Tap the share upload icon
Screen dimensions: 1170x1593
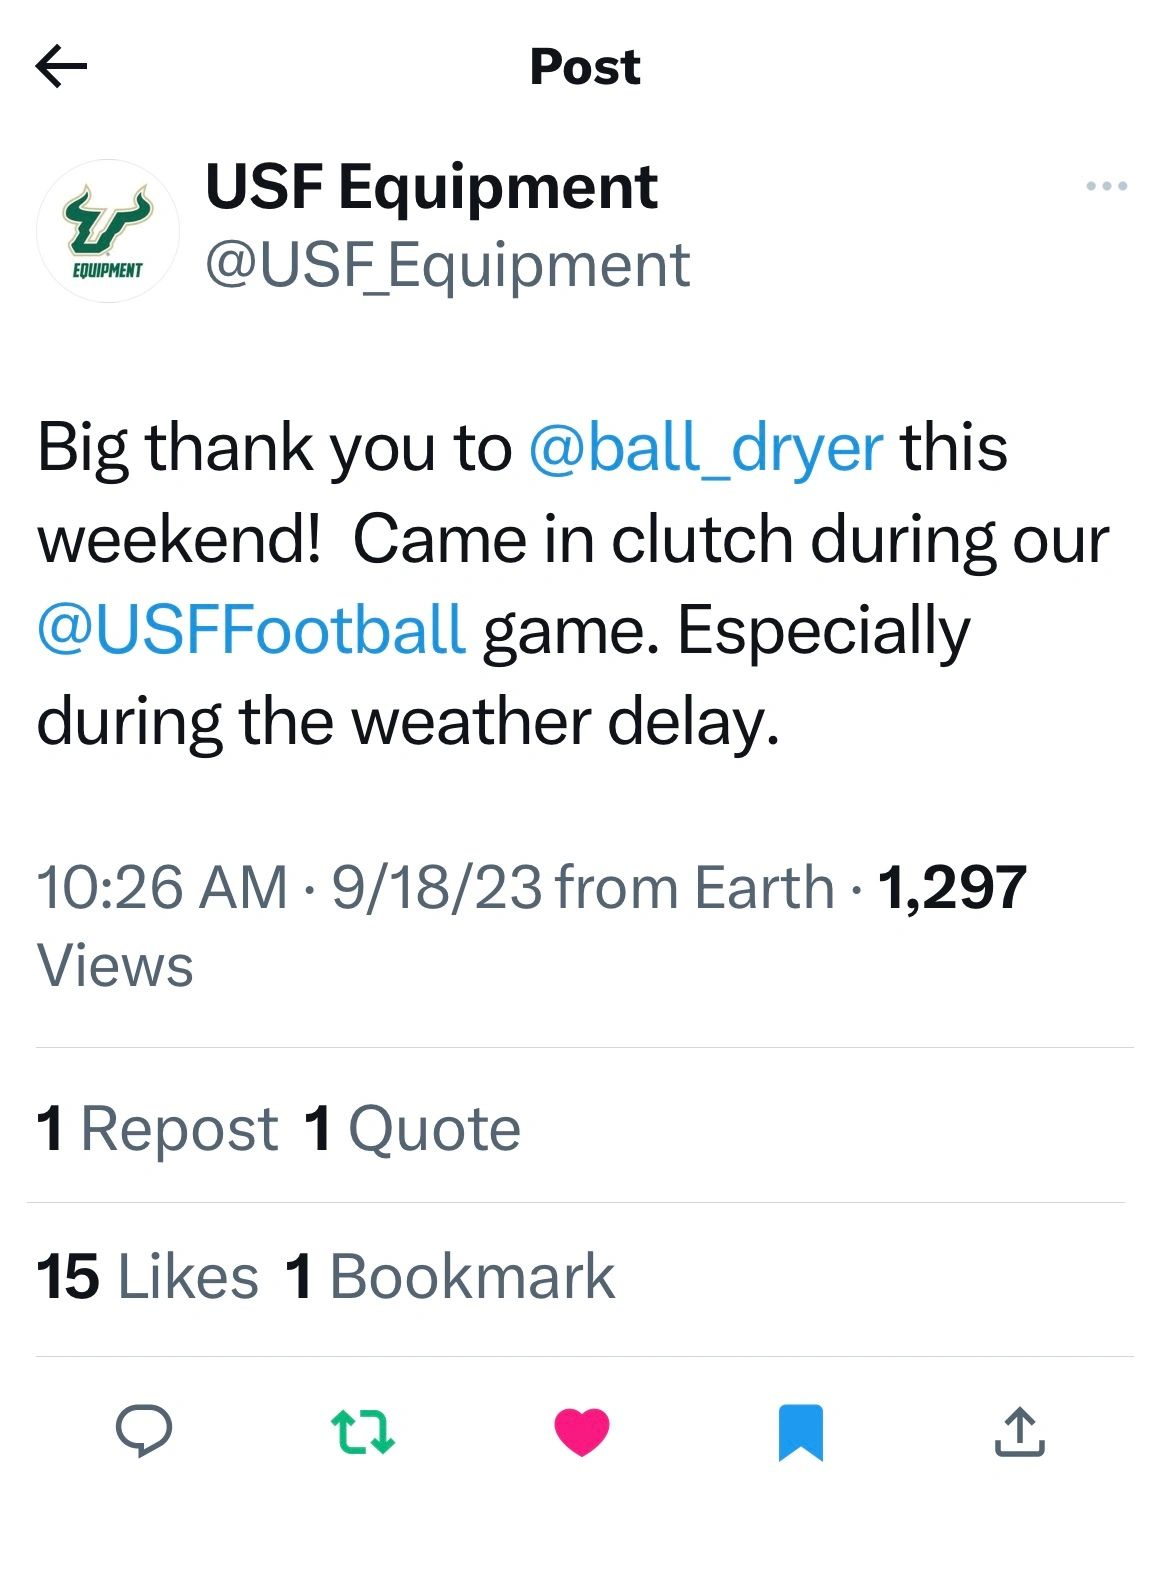pyautogui.click(x=1019, y=1432)
